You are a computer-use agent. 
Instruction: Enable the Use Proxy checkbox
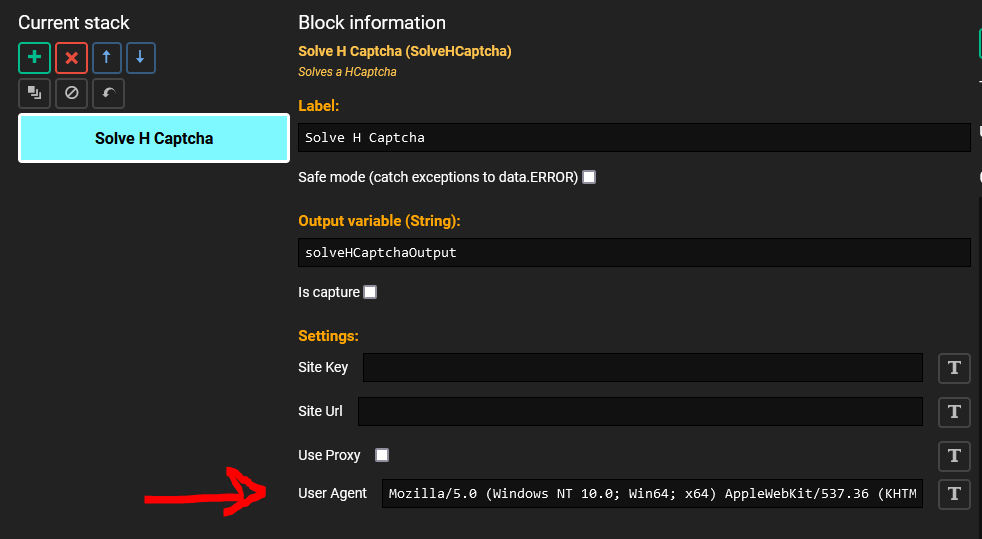381,455
